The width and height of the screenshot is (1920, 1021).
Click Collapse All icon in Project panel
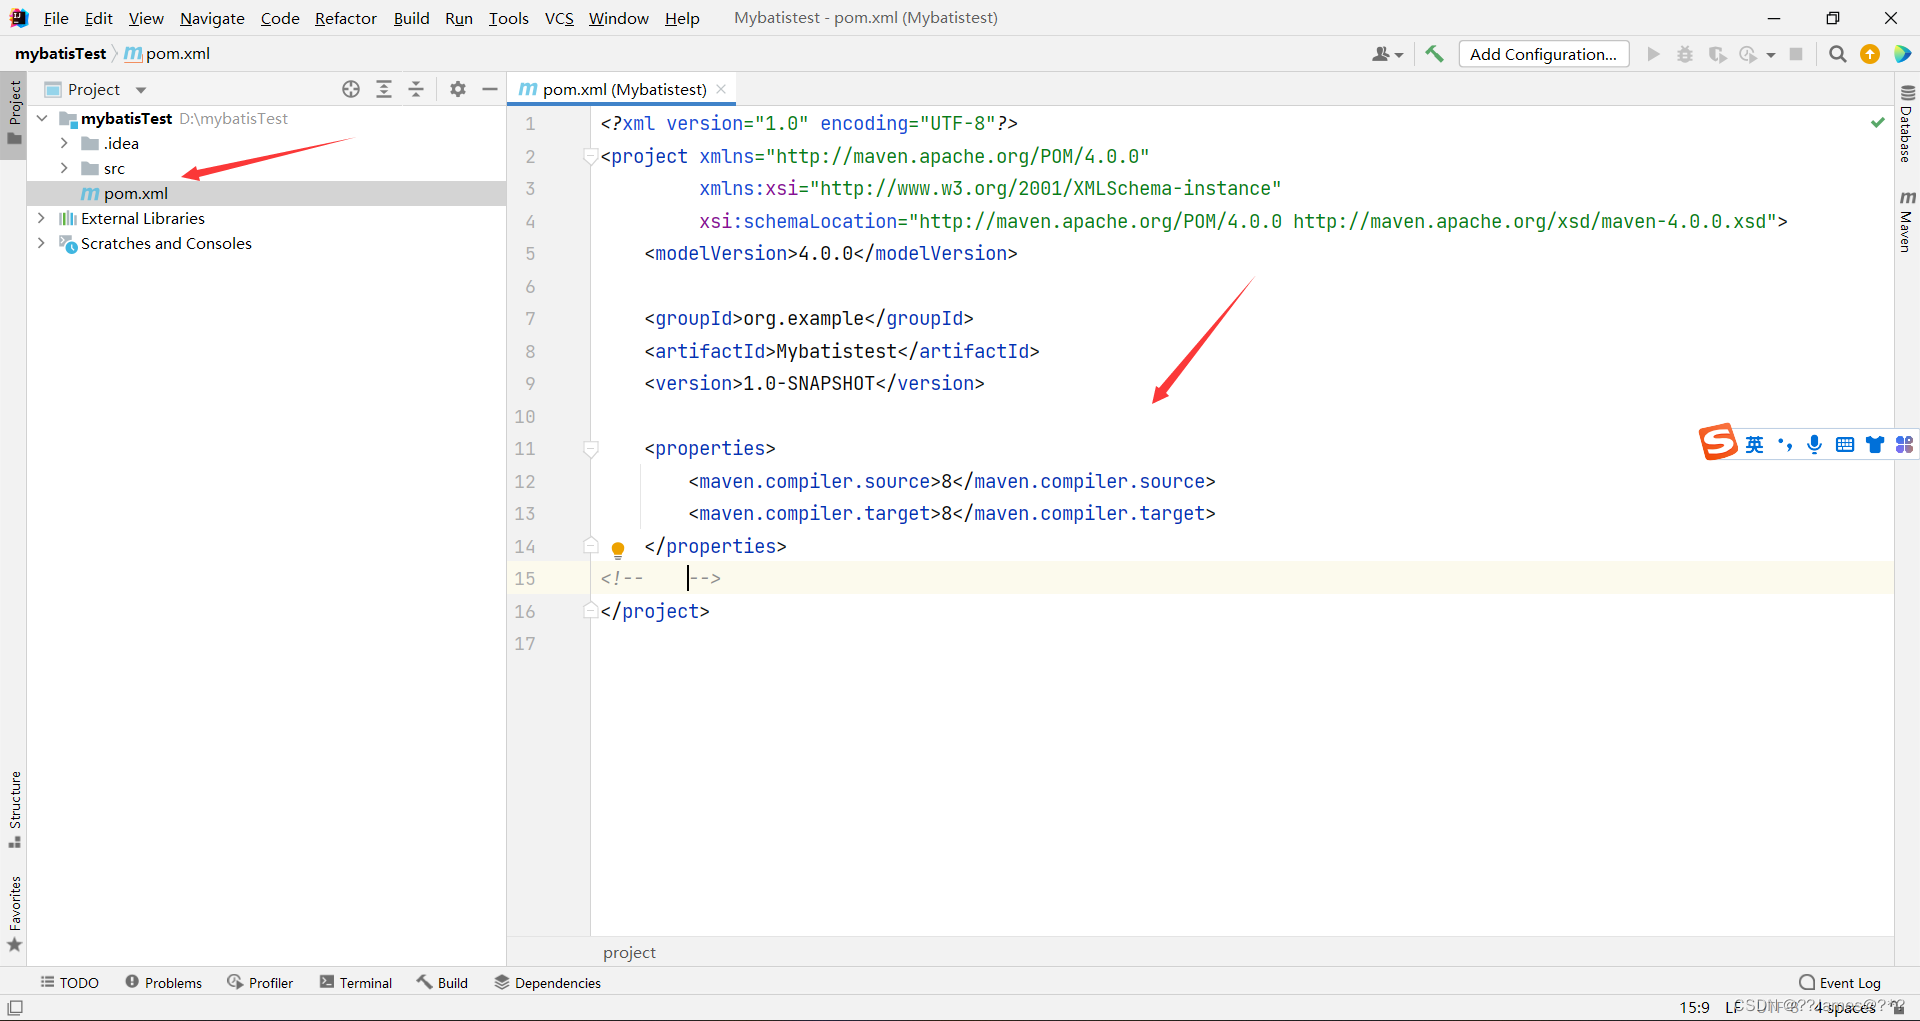pos(416,89)
